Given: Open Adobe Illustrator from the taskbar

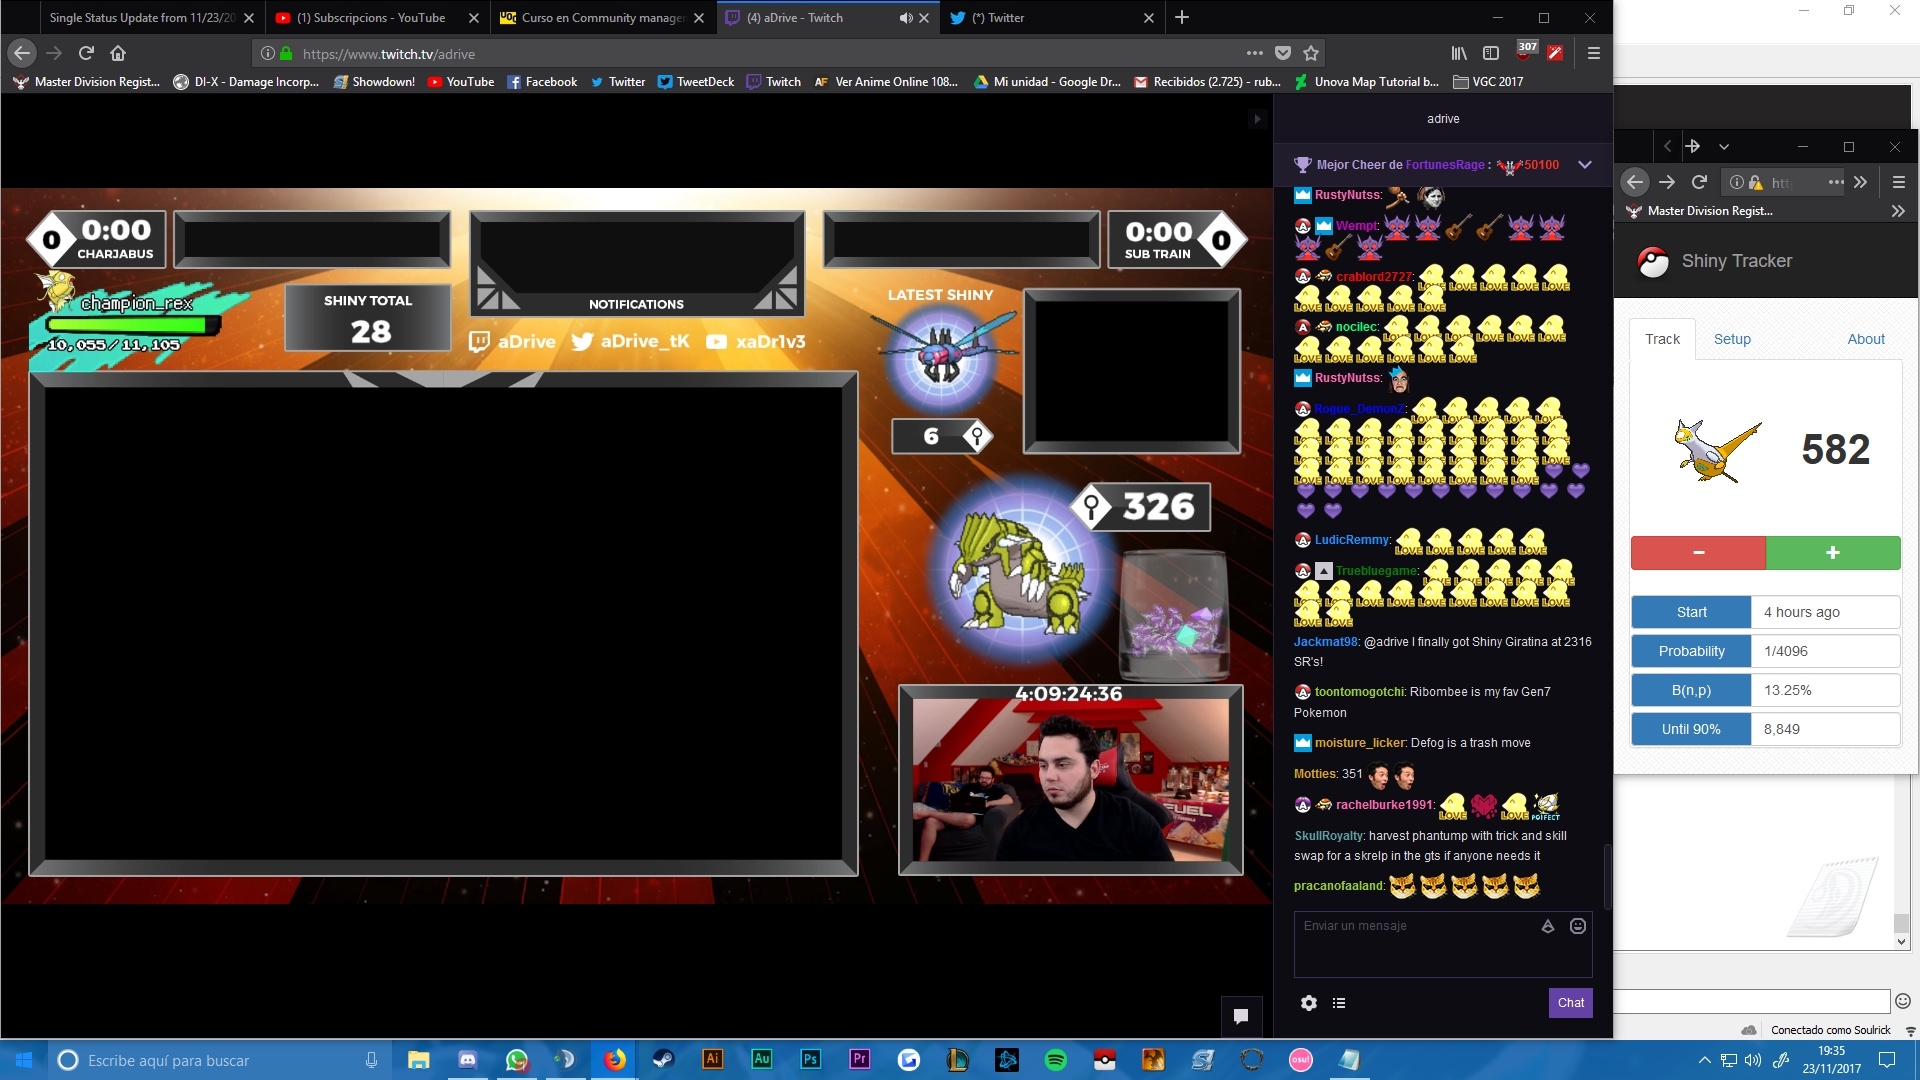Looking at the screenshot, I should click(x=712, y=1060).
